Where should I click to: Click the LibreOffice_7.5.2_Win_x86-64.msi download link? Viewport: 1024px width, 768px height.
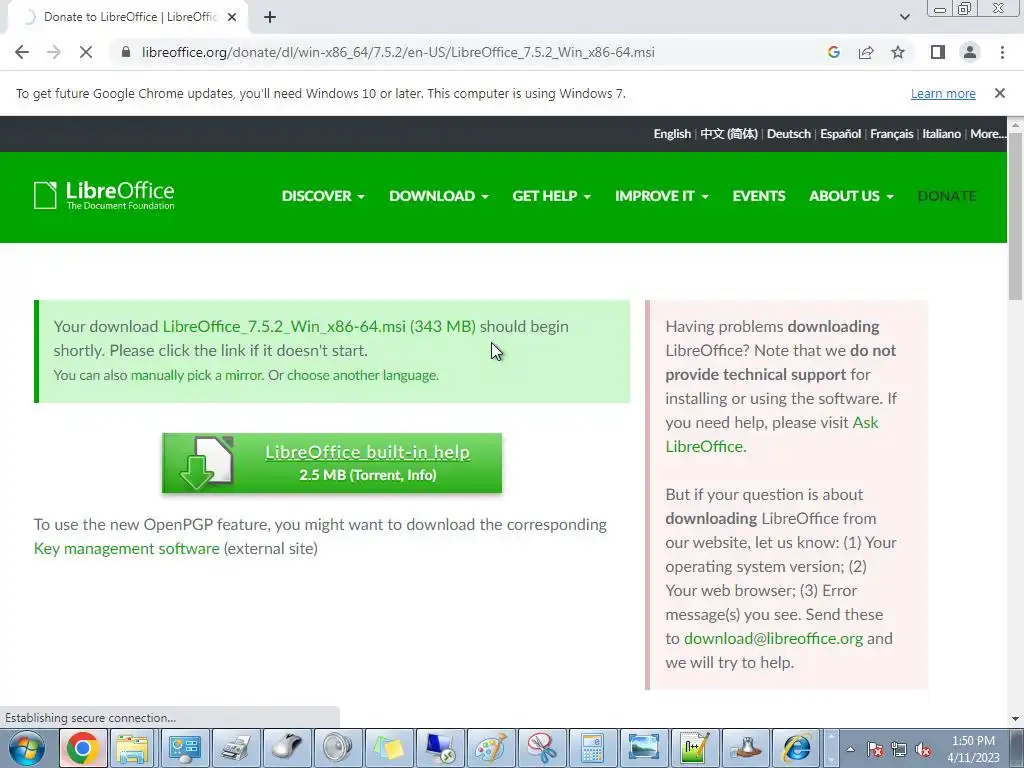[319, 327]
